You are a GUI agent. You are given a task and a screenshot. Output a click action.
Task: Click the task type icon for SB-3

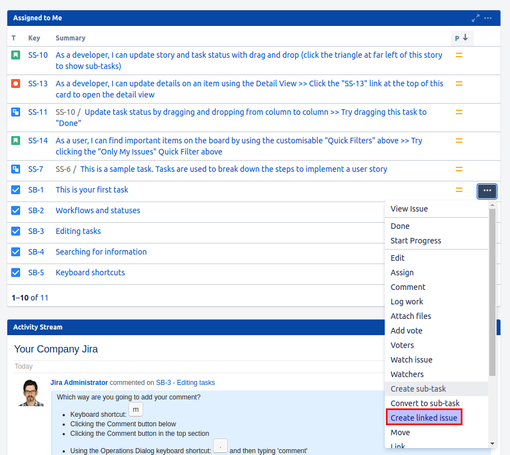(x=16, y=231)
